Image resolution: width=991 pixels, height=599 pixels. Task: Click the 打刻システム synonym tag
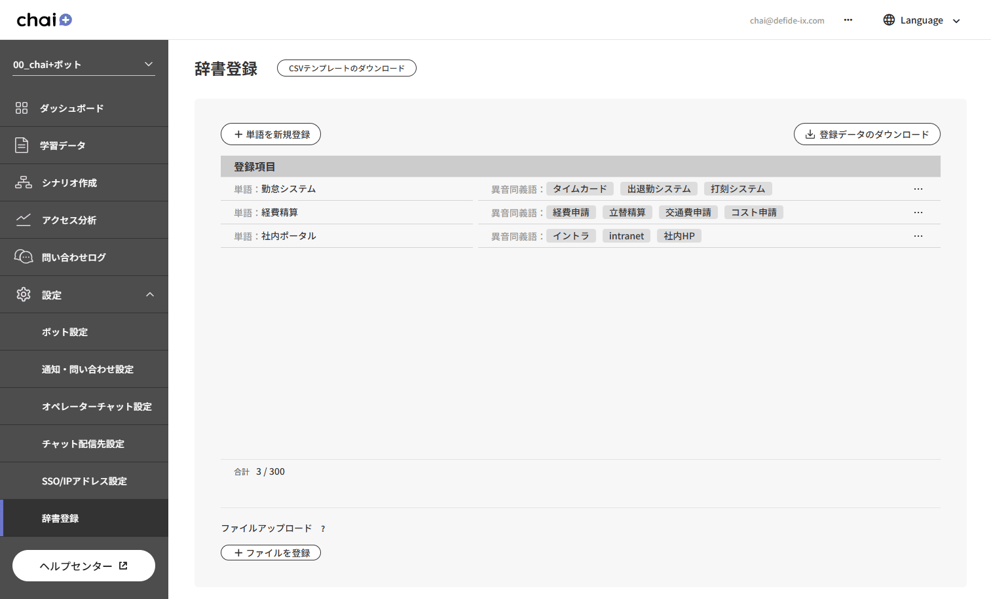coord(738,189)
